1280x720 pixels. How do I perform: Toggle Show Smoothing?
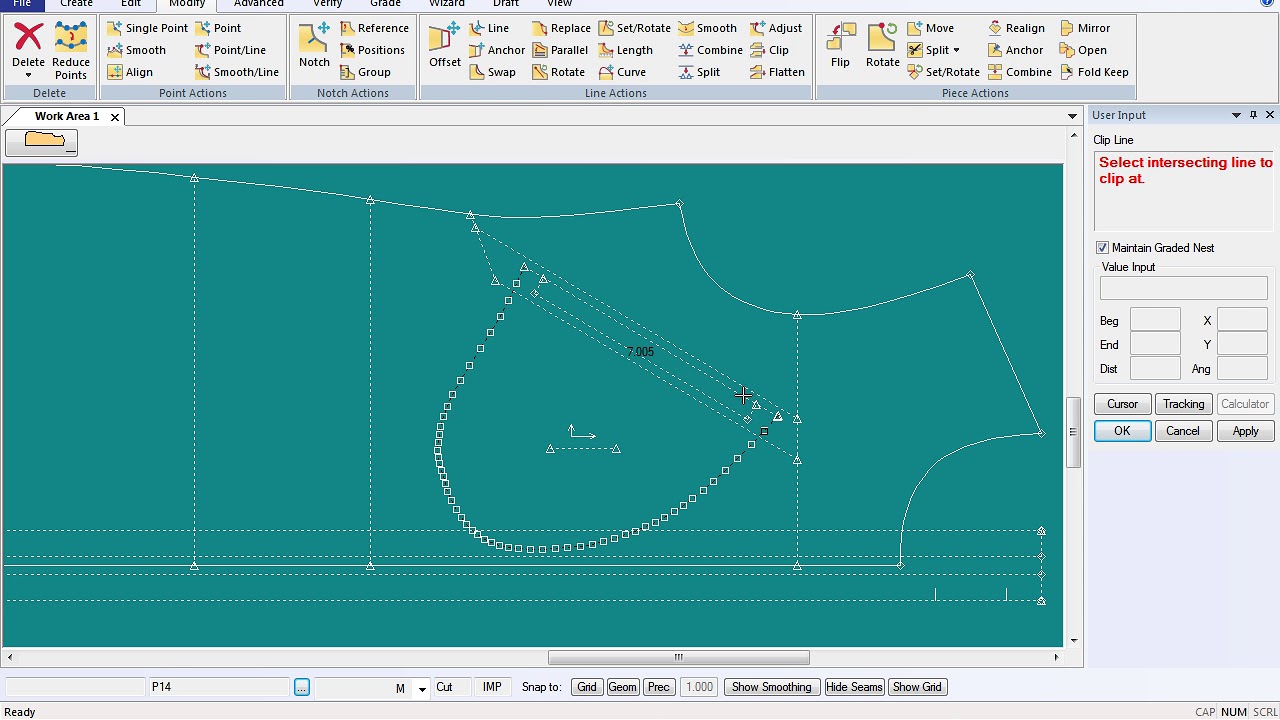(x=771, y=687)
